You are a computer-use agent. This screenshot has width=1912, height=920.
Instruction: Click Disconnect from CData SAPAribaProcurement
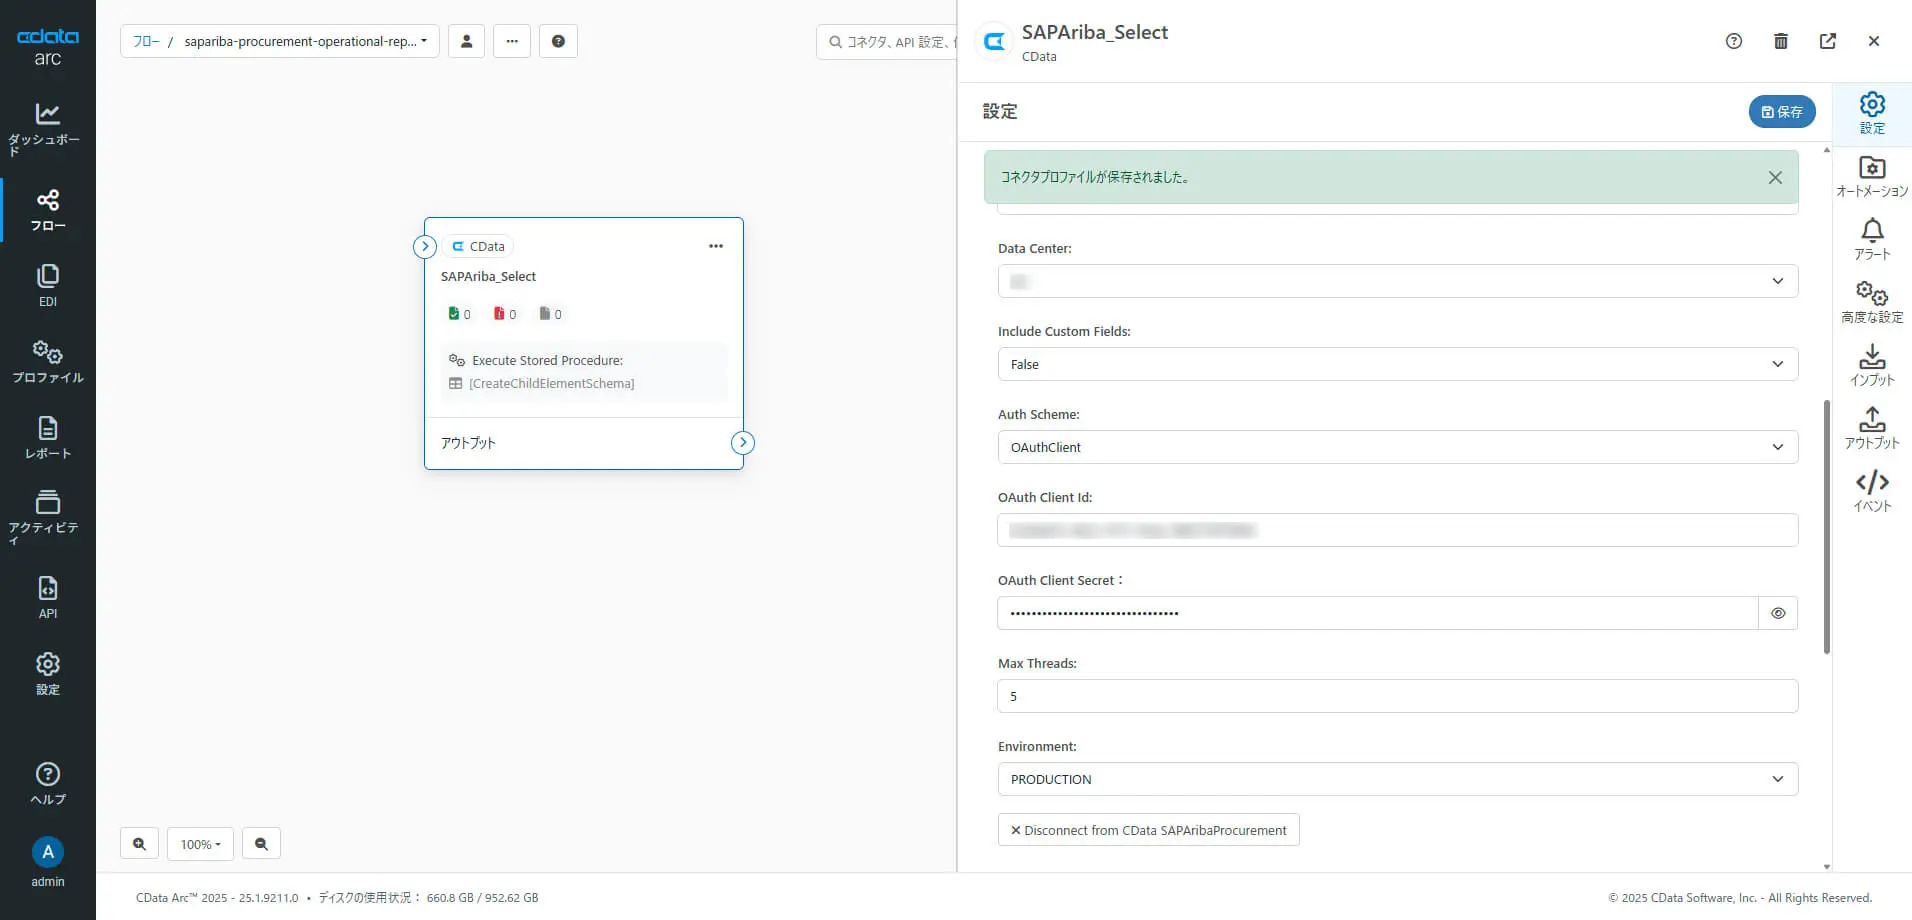coord(1148,830)
